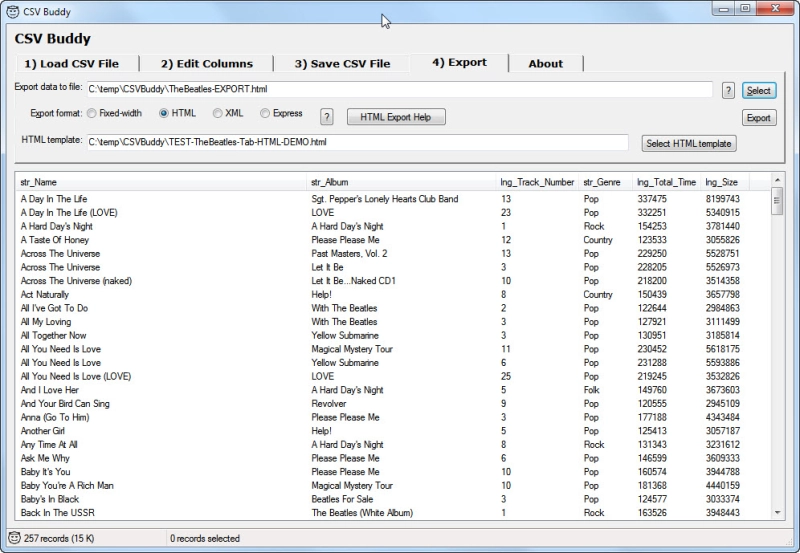Click the total time value 337475
This screenshot has width=800, height=553.
[652, 199]
